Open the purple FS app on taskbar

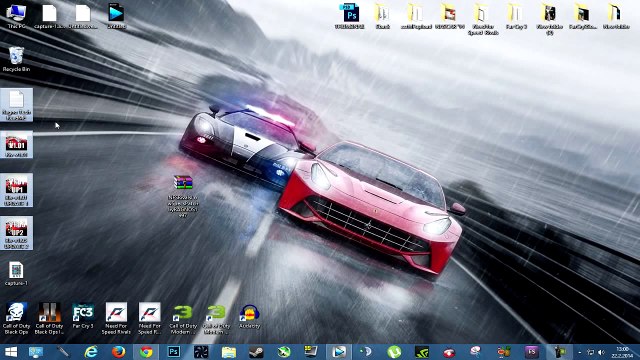tap(532, 352)
